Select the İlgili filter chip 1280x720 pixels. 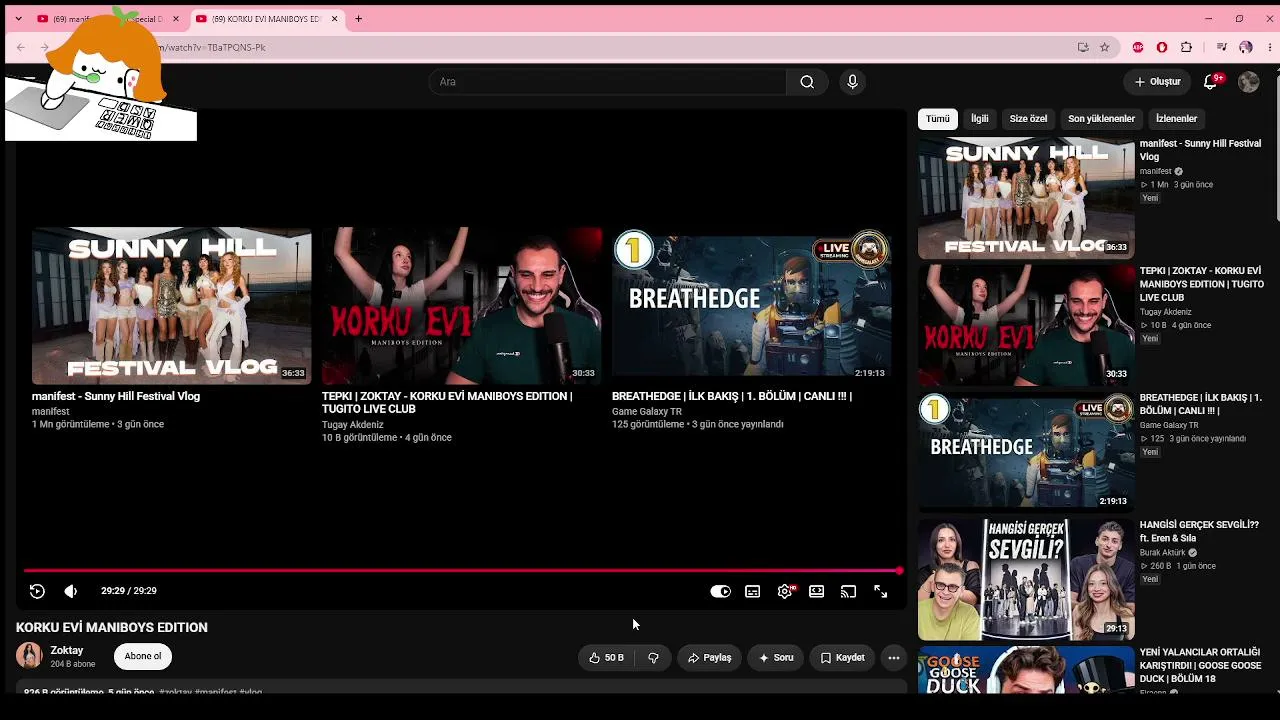980,119
